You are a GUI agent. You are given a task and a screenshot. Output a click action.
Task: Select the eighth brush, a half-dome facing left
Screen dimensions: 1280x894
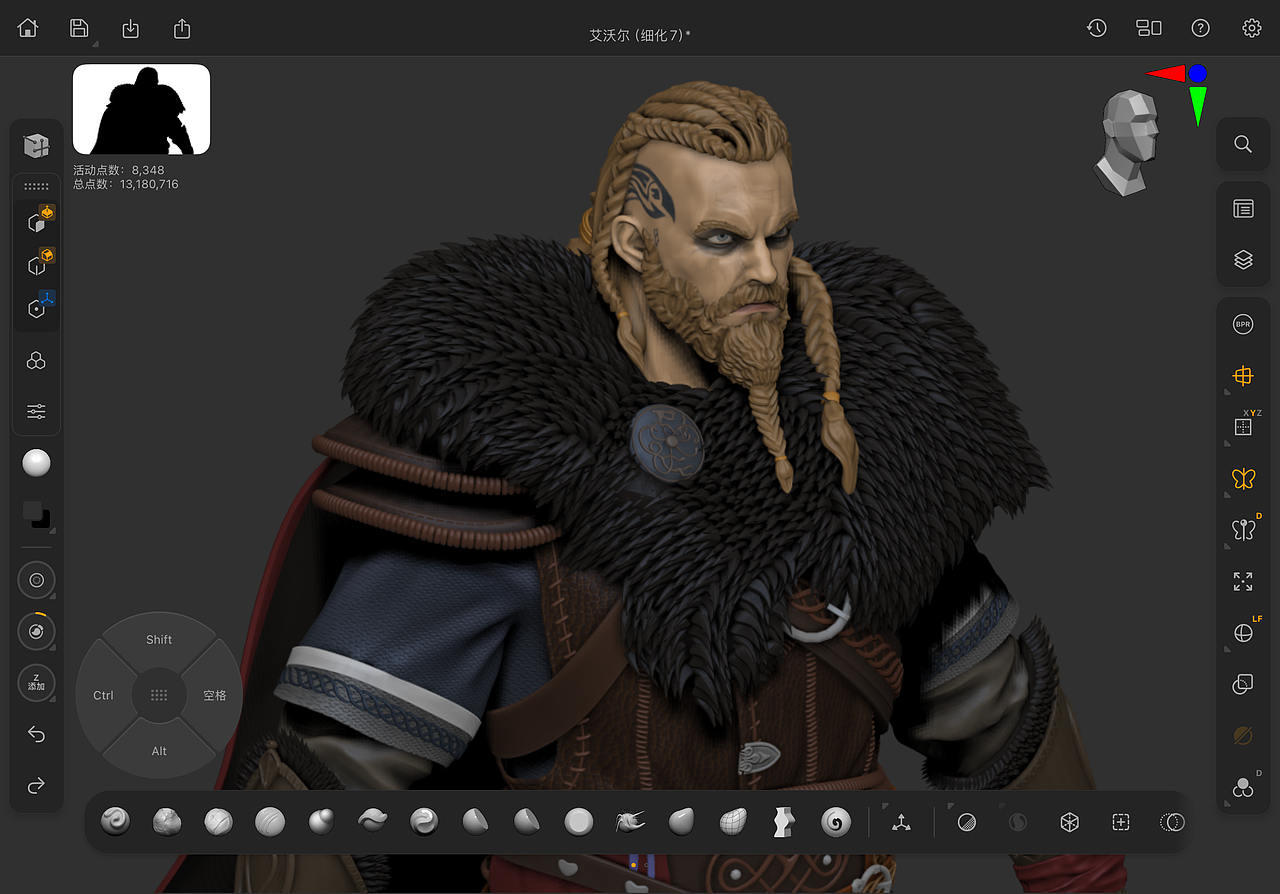tap(475, 822)
